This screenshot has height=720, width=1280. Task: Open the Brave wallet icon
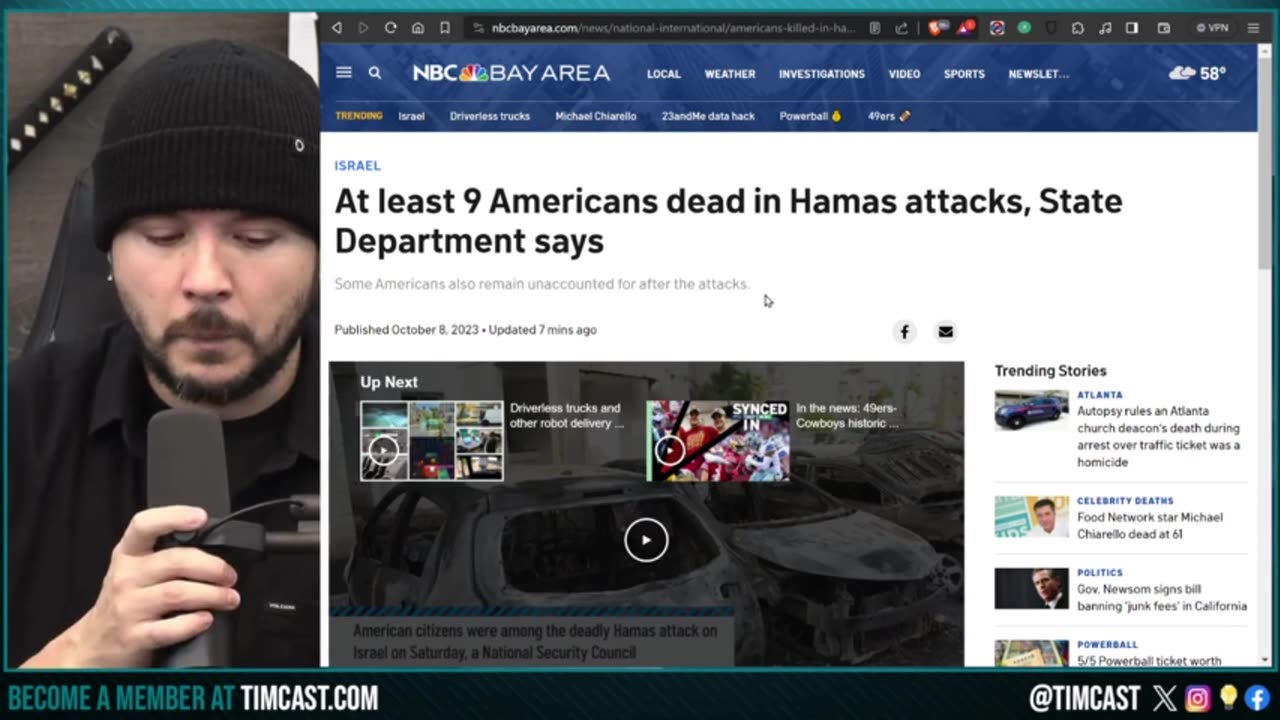(x=1164, y=28)
